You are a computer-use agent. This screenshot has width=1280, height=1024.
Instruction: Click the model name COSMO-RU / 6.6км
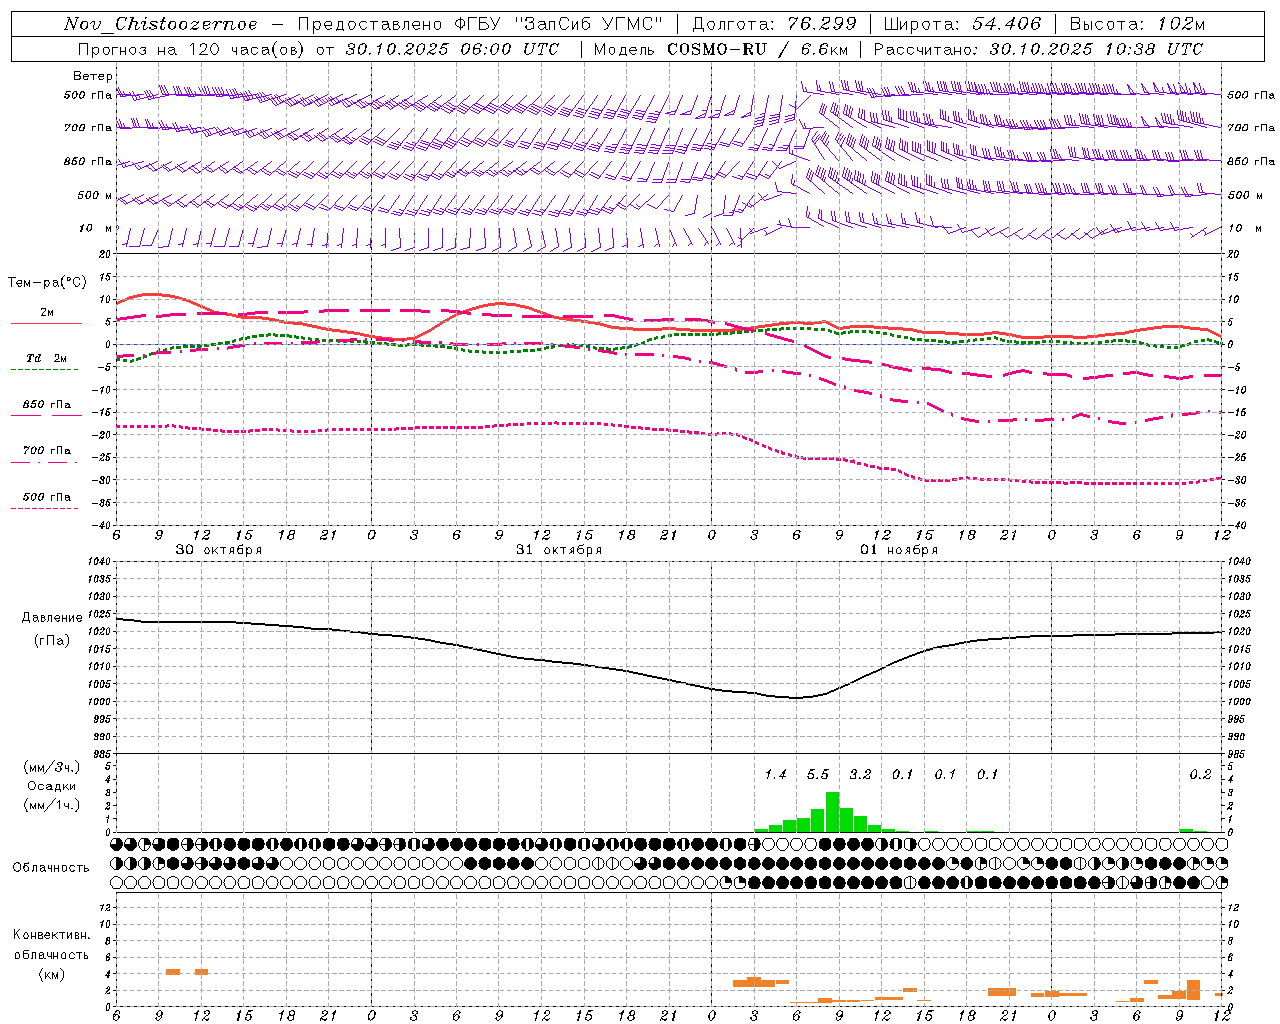(x=758, y=49)
